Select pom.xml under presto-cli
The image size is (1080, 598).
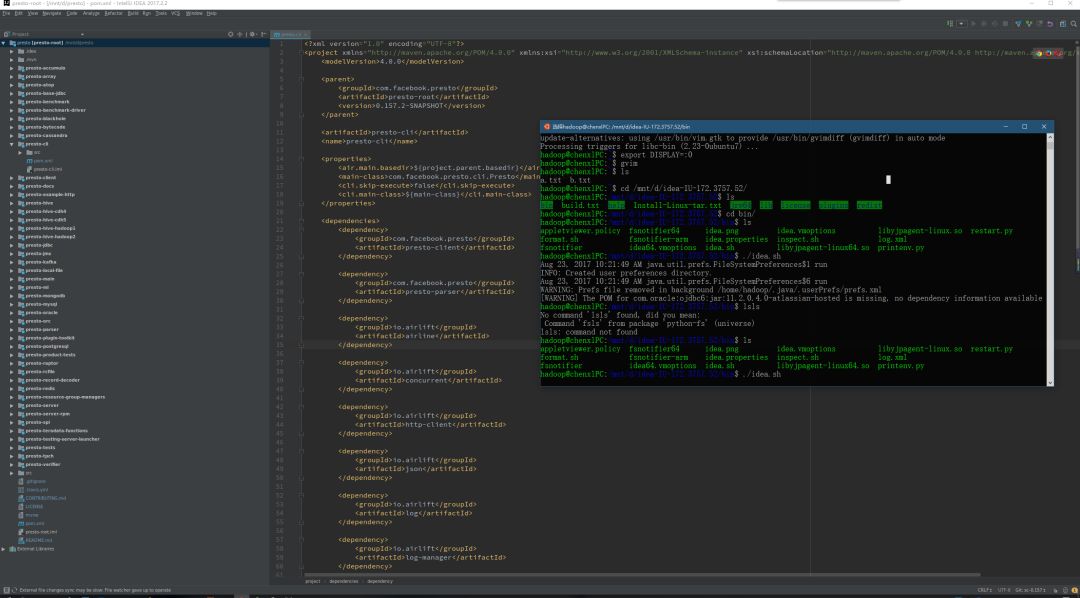click(43, 161)
